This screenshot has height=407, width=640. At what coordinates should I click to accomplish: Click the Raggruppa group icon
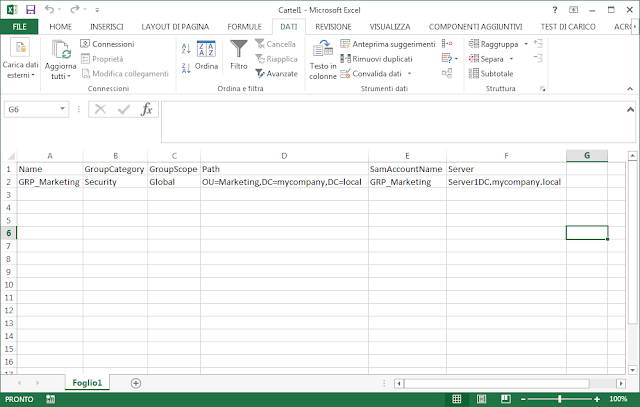pos(473,44)
